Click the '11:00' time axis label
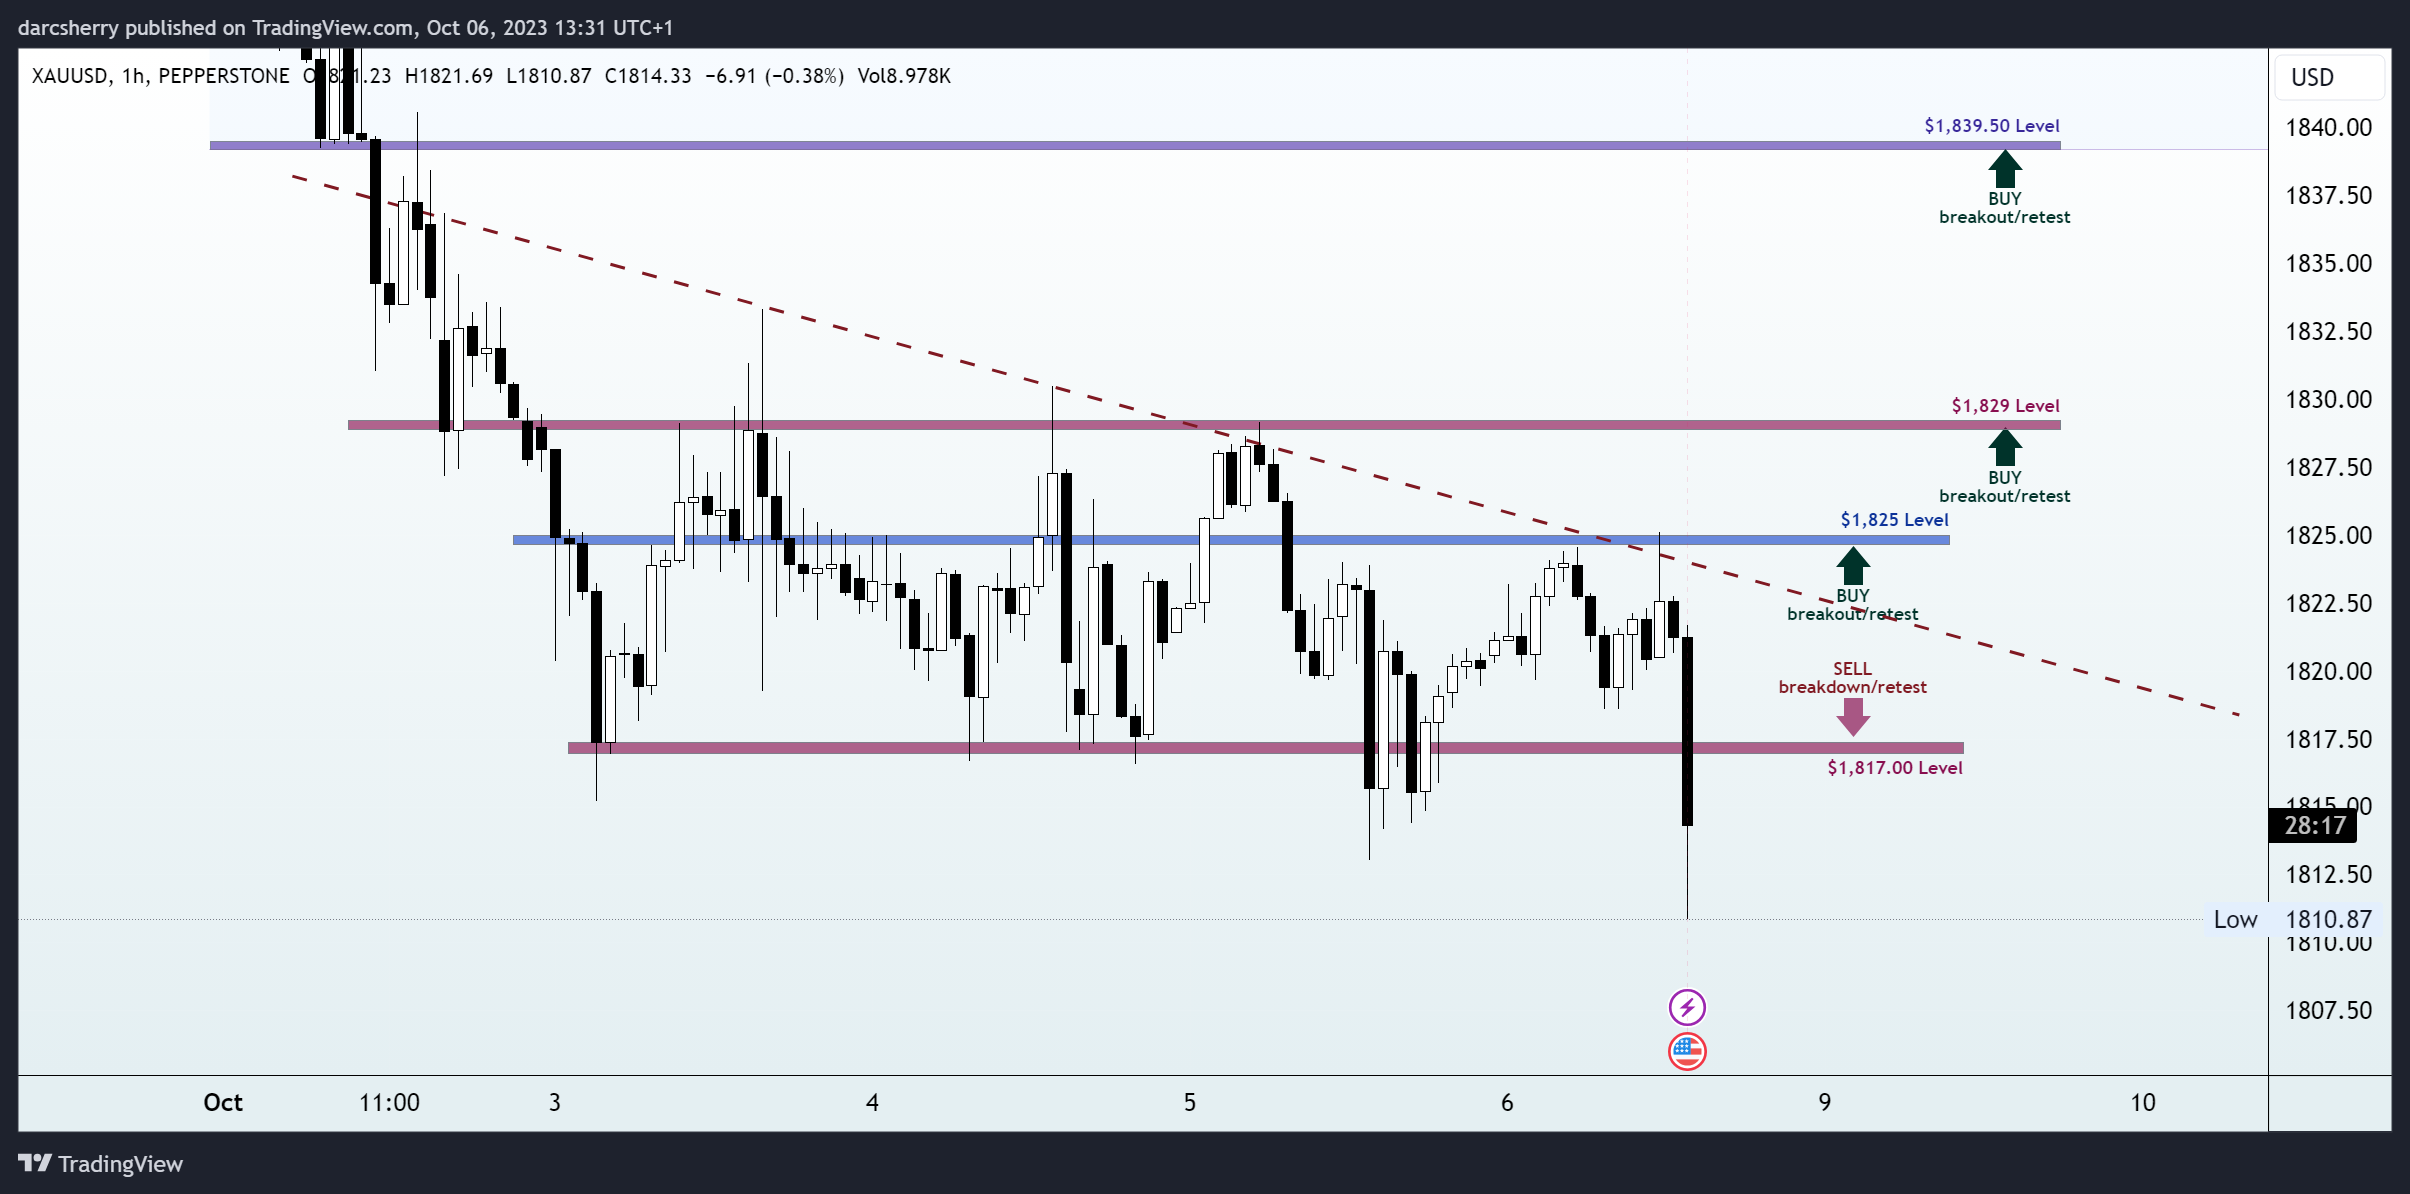2410x1194 pixels. pyautogui.click(x=389, y=1103)
